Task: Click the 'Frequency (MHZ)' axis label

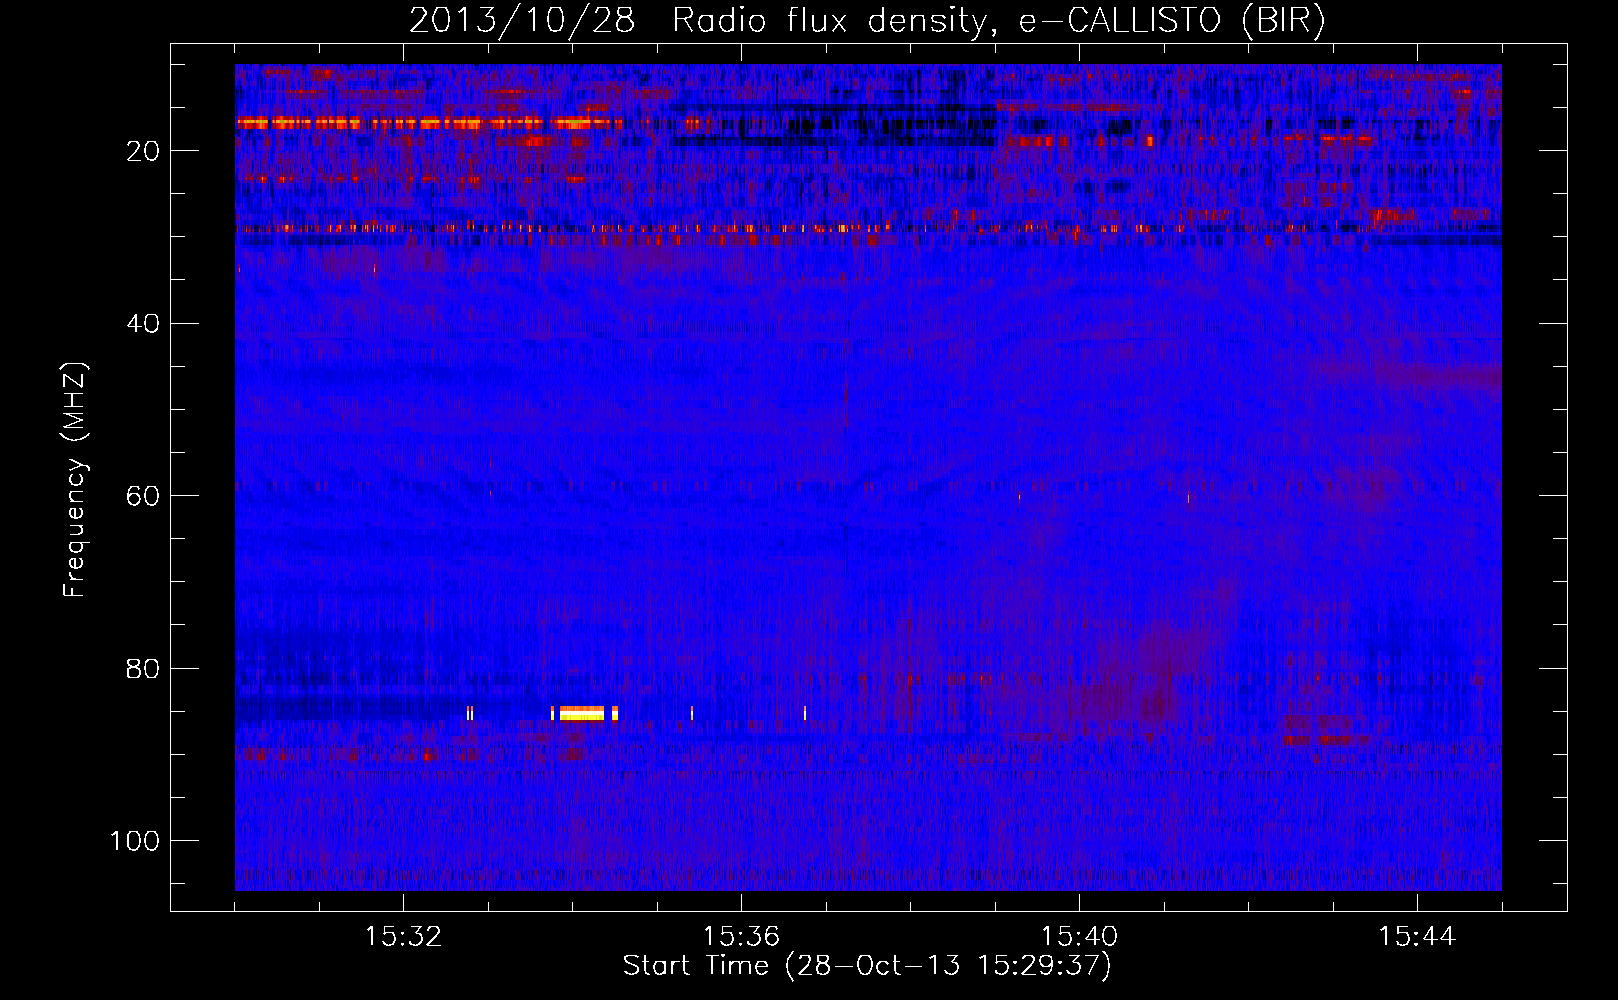Action: (x=75, y=480)
